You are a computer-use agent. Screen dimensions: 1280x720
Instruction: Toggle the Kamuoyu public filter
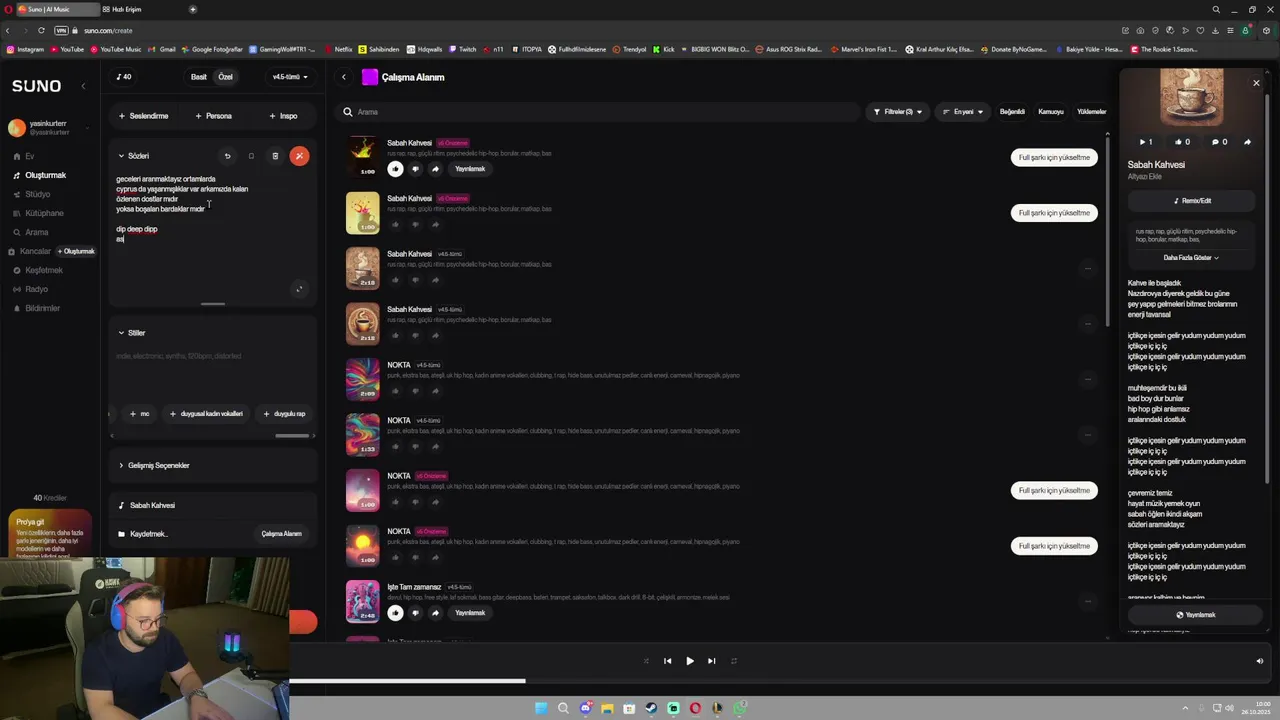pyautogui.click(x=1050, y=112)
